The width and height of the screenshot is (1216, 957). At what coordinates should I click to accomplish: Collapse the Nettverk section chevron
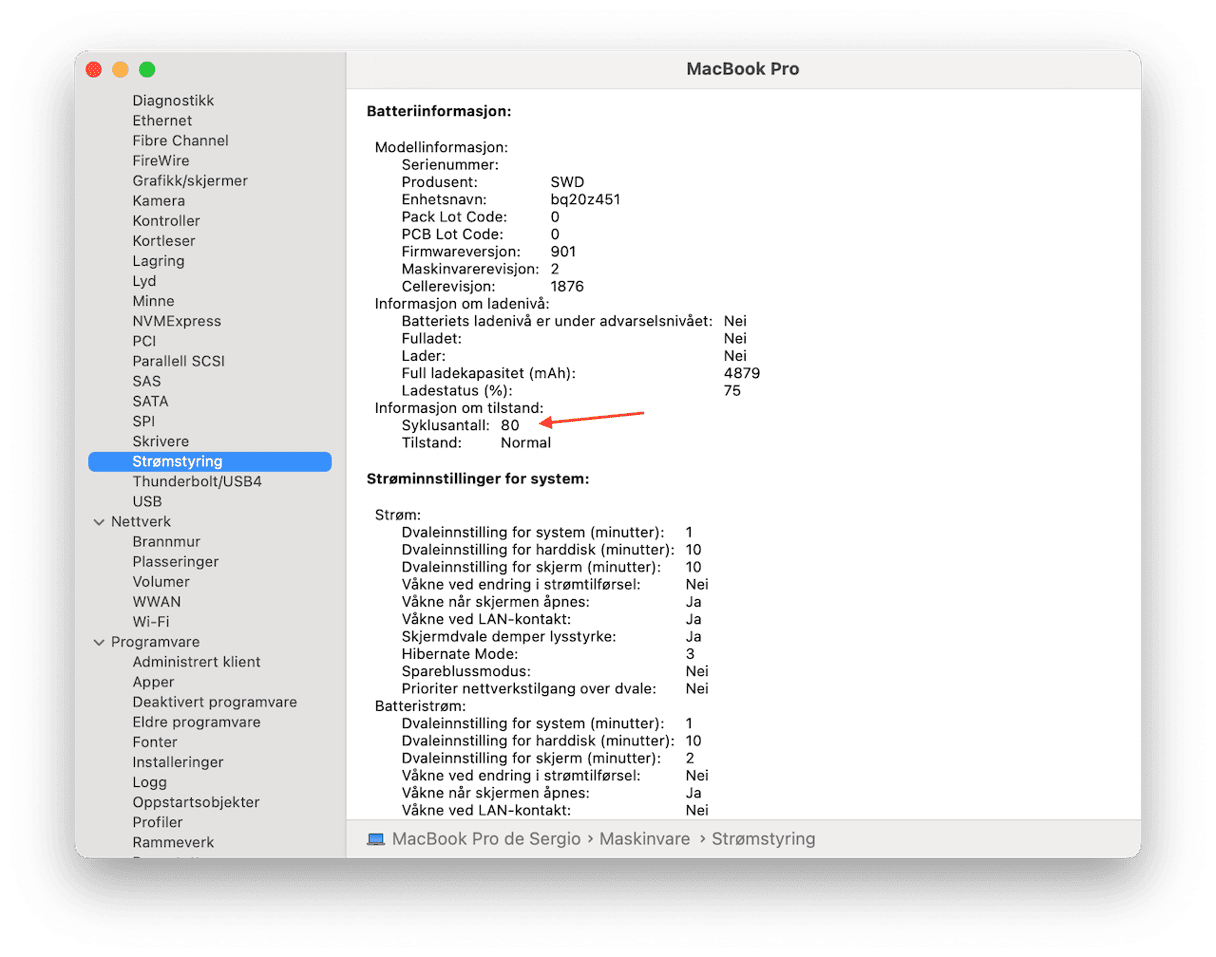click(x=98, y=522)
